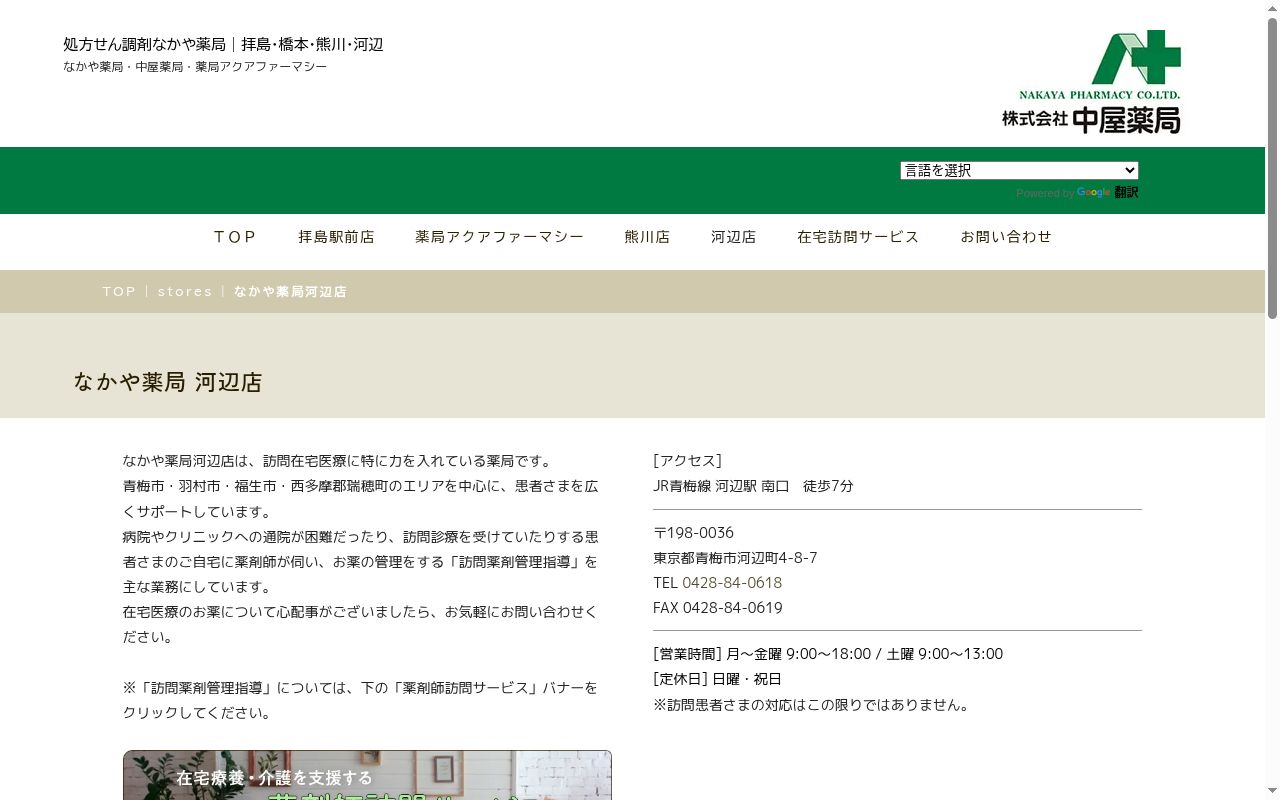Call the phone number 0428-84-0618

point(732,583)
